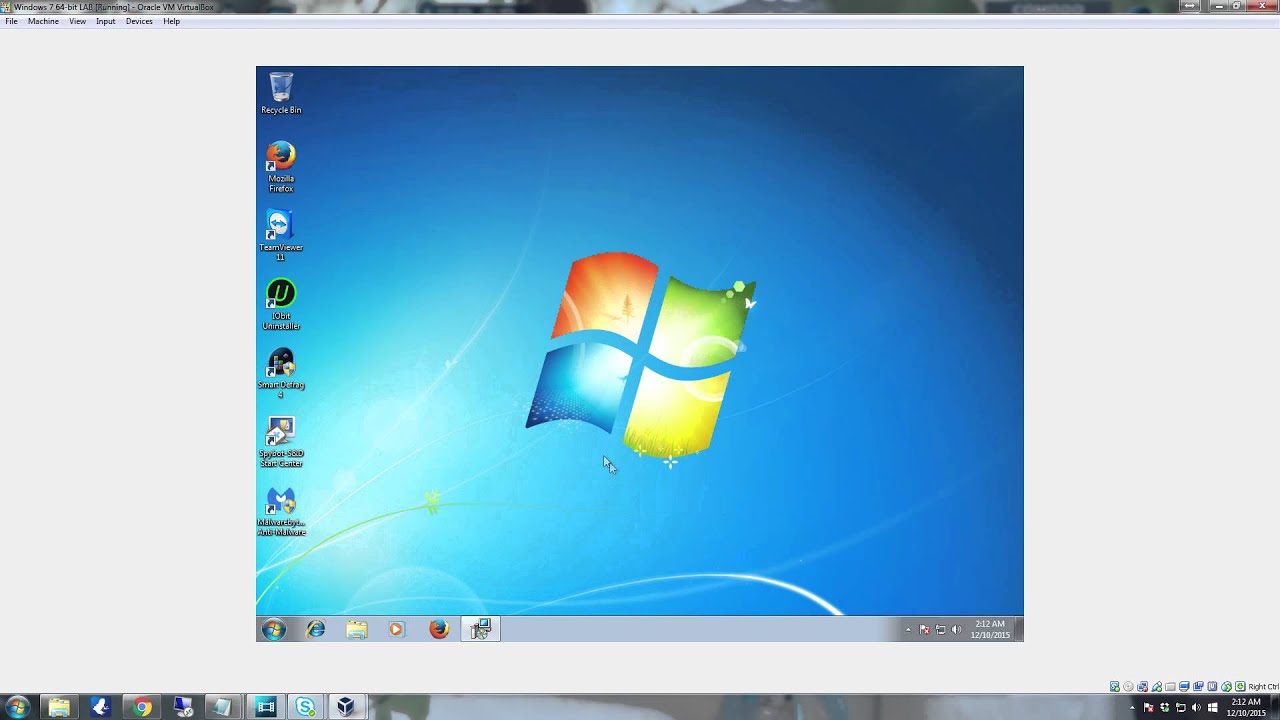The width and height of the screenshot is (1280, 720).
Task: Click VirtualBox optical disk indicator
Action: (1128, 686)
